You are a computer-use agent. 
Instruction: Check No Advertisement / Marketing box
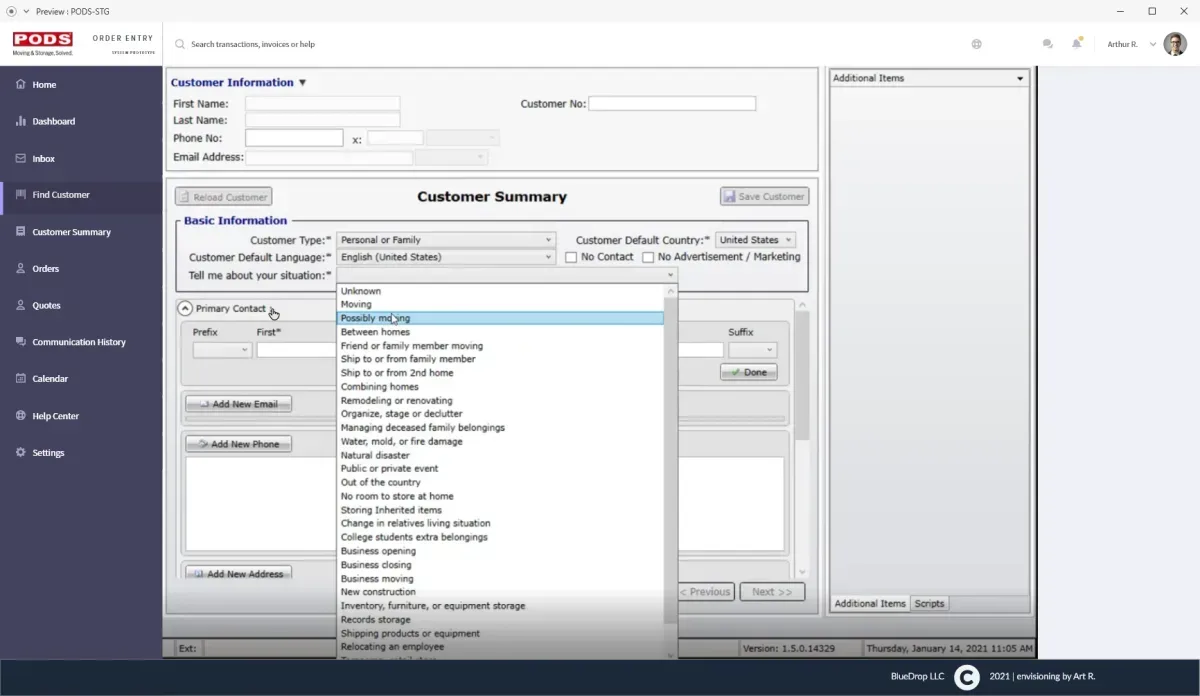648,257
